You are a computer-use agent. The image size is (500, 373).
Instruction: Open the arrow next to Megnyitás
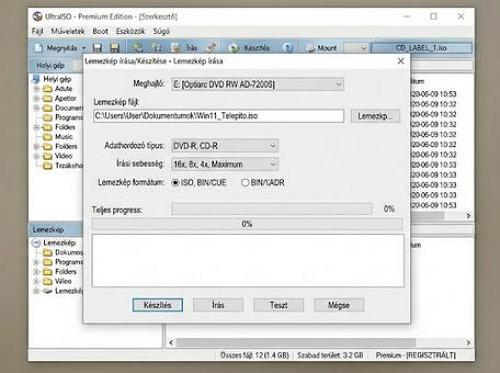coord(84,48)
